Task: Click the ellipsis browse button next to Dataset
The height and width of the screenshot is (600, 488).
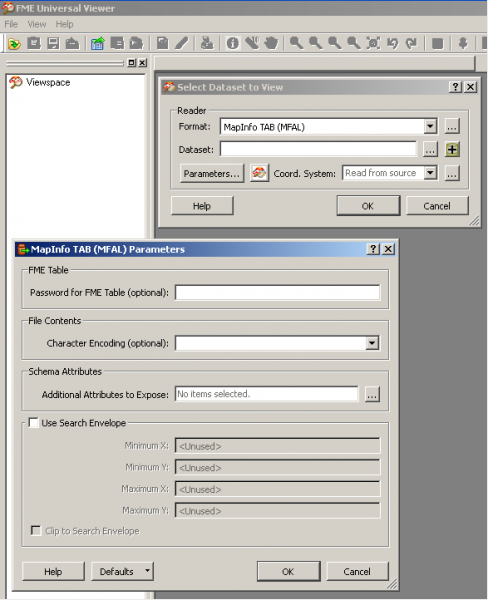Action: pyautogui.click(x=430, y=149)
